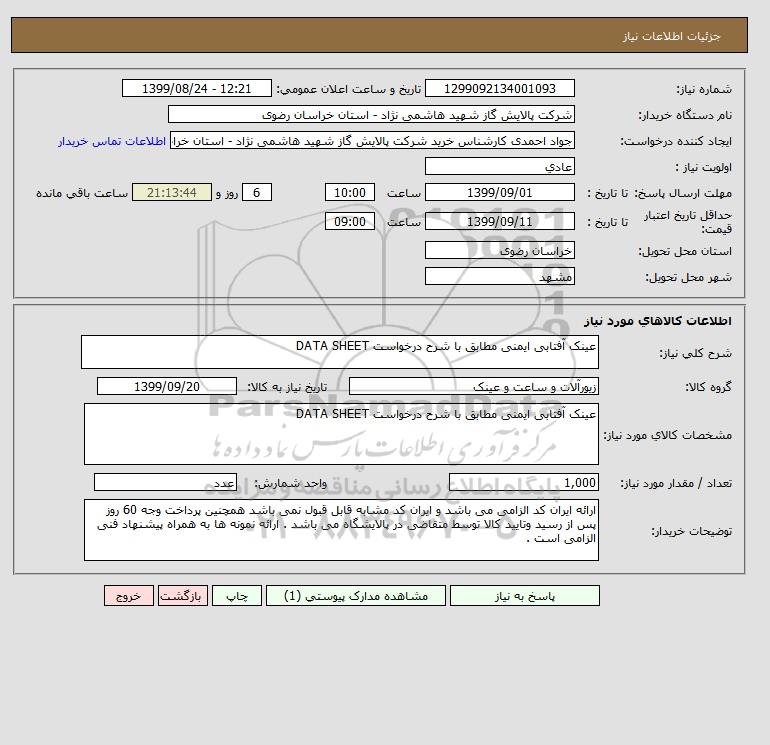Image resolution: width=770 pixels, height=745 pixels.
Task: Click the delivery province field خراسان رضوی
Action: tap(499, 250)
